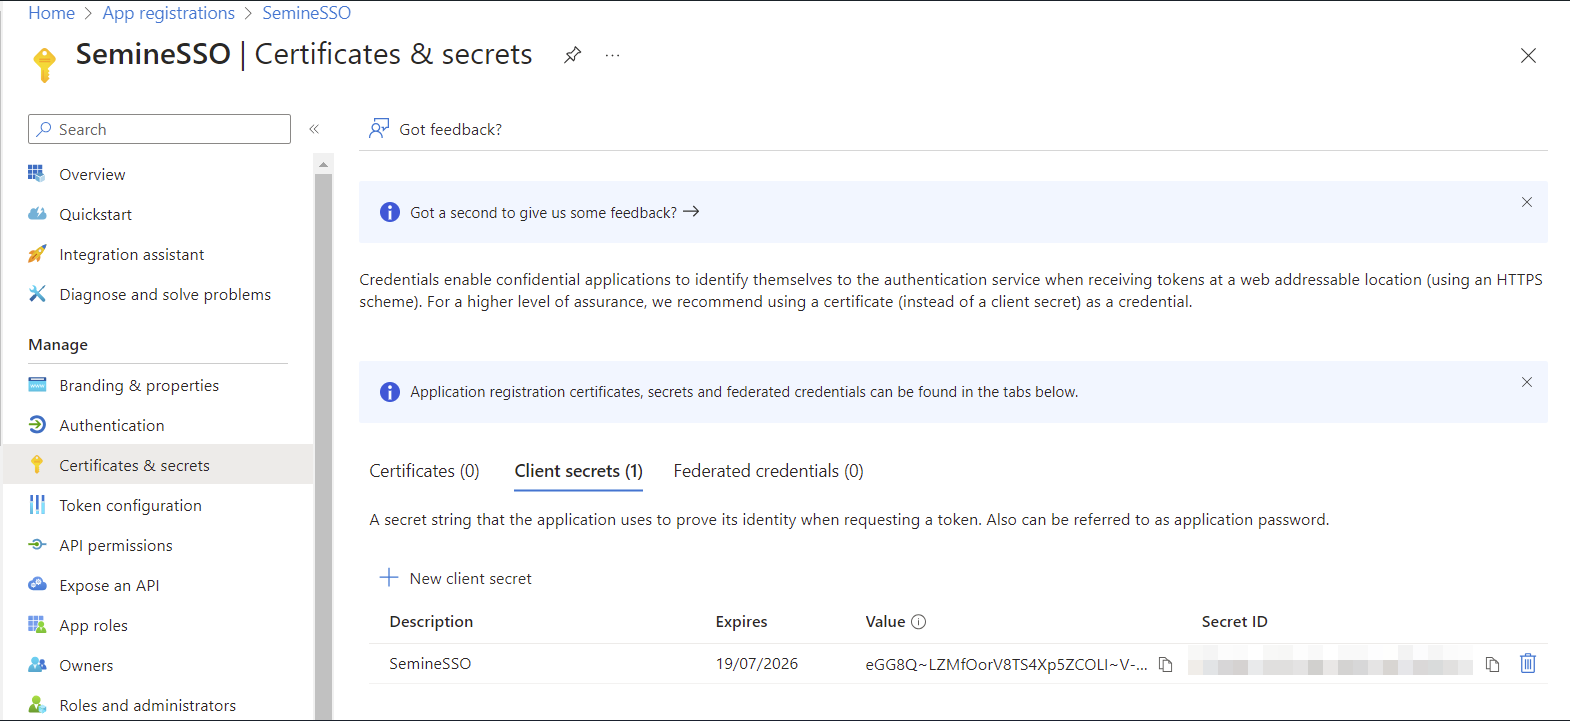Click the plus icon for new client secret
Viewport: 1570px width, 721px height.
point(389,578)
